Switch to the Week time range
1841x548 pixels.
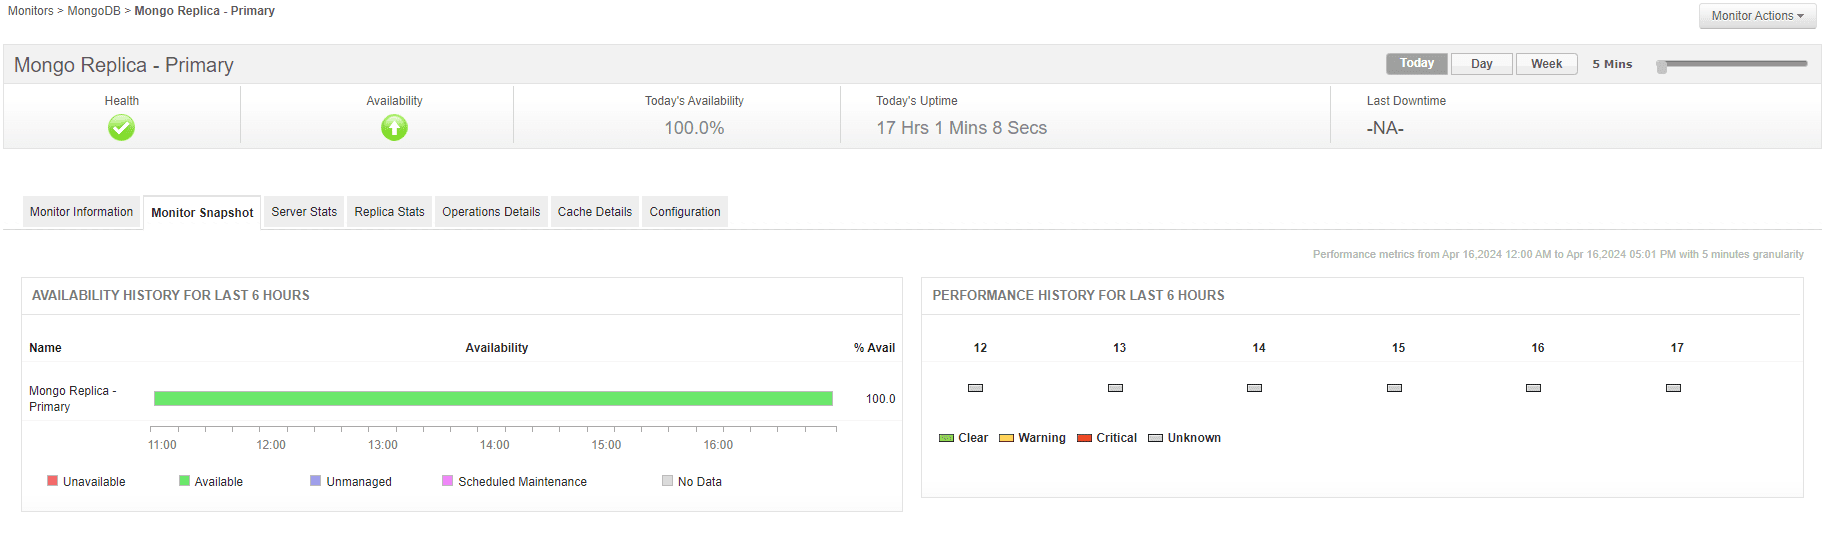pyautogui.click(x=1546, y=64)
